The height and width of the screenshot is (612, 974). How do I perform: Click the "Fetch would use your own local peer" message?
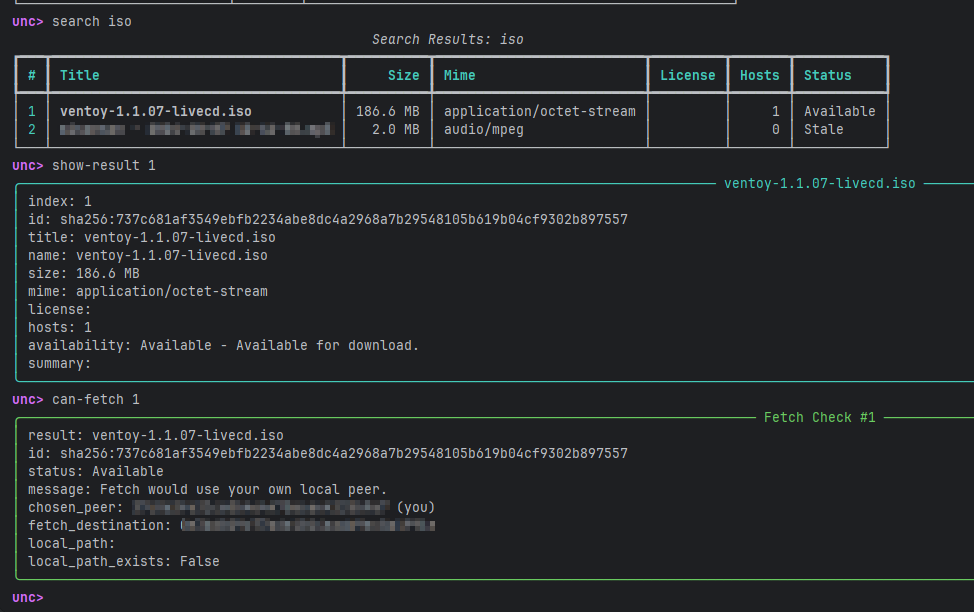(243, 489)
